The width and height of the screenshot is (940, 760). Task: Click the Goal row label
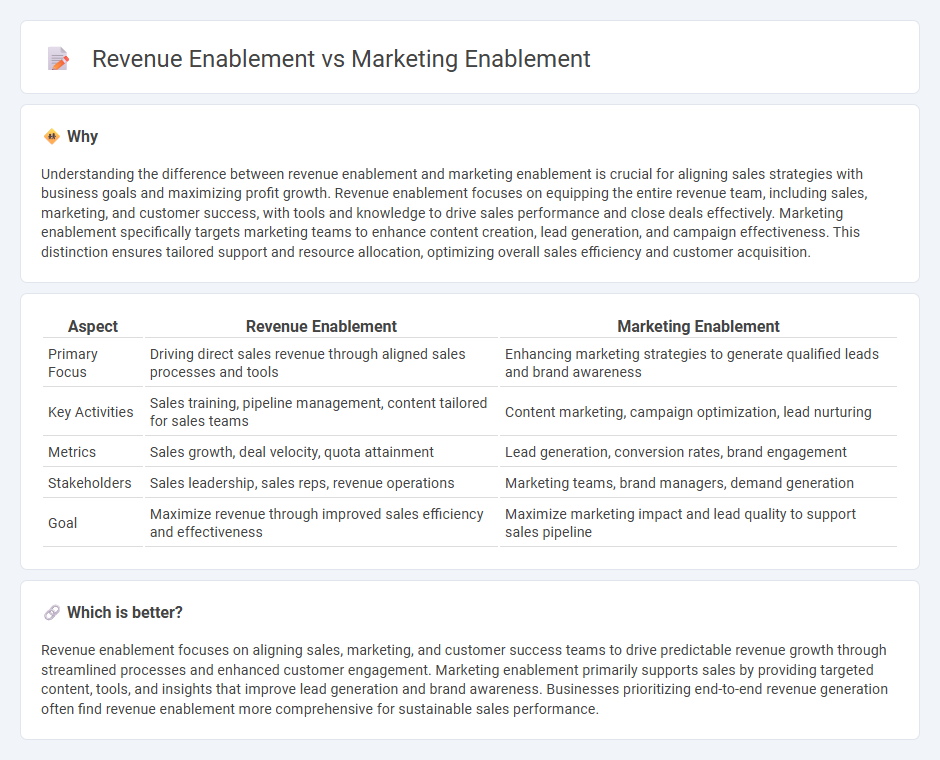(62, 523)
